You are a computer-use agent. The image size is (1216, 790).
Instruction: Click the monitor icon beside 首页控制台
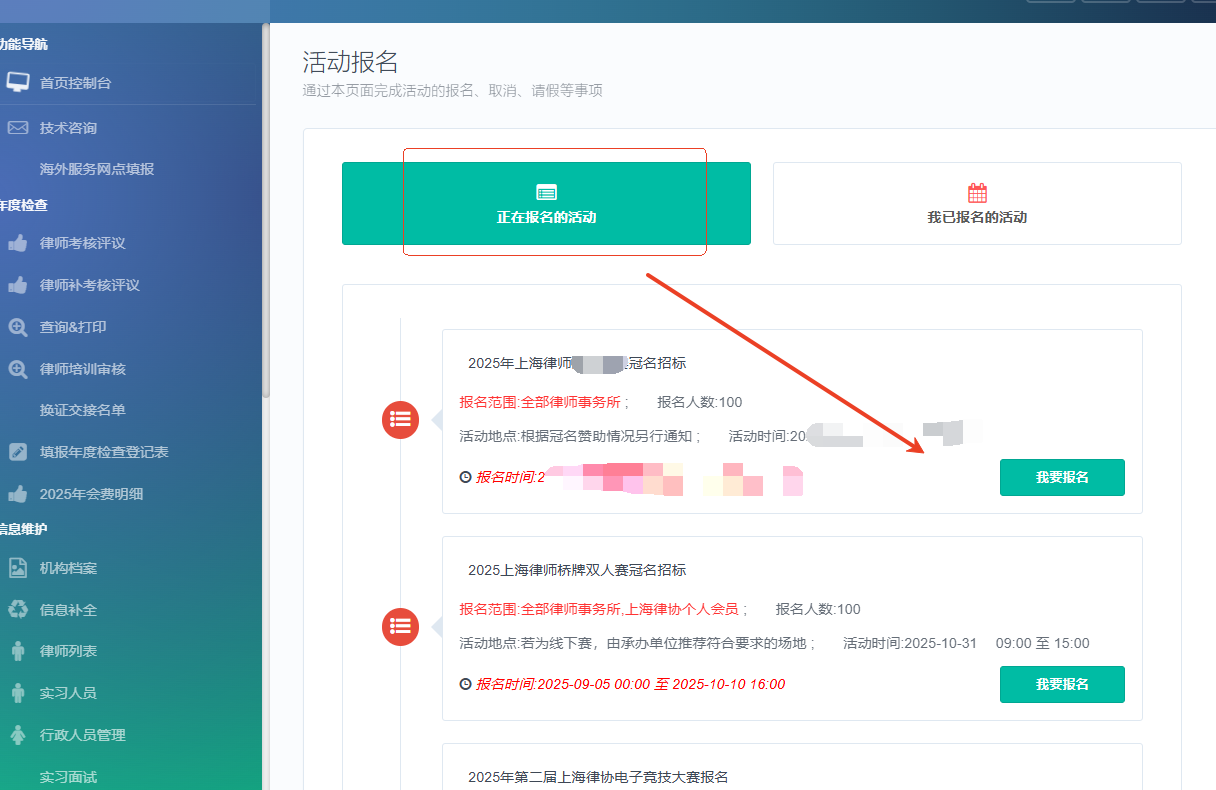[x=18, y=83]
